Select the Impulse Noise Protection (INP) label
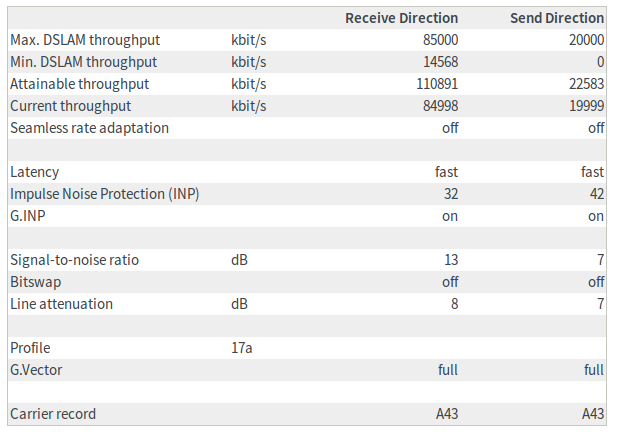This screenshot has width=618, height=432. (104, 194)
